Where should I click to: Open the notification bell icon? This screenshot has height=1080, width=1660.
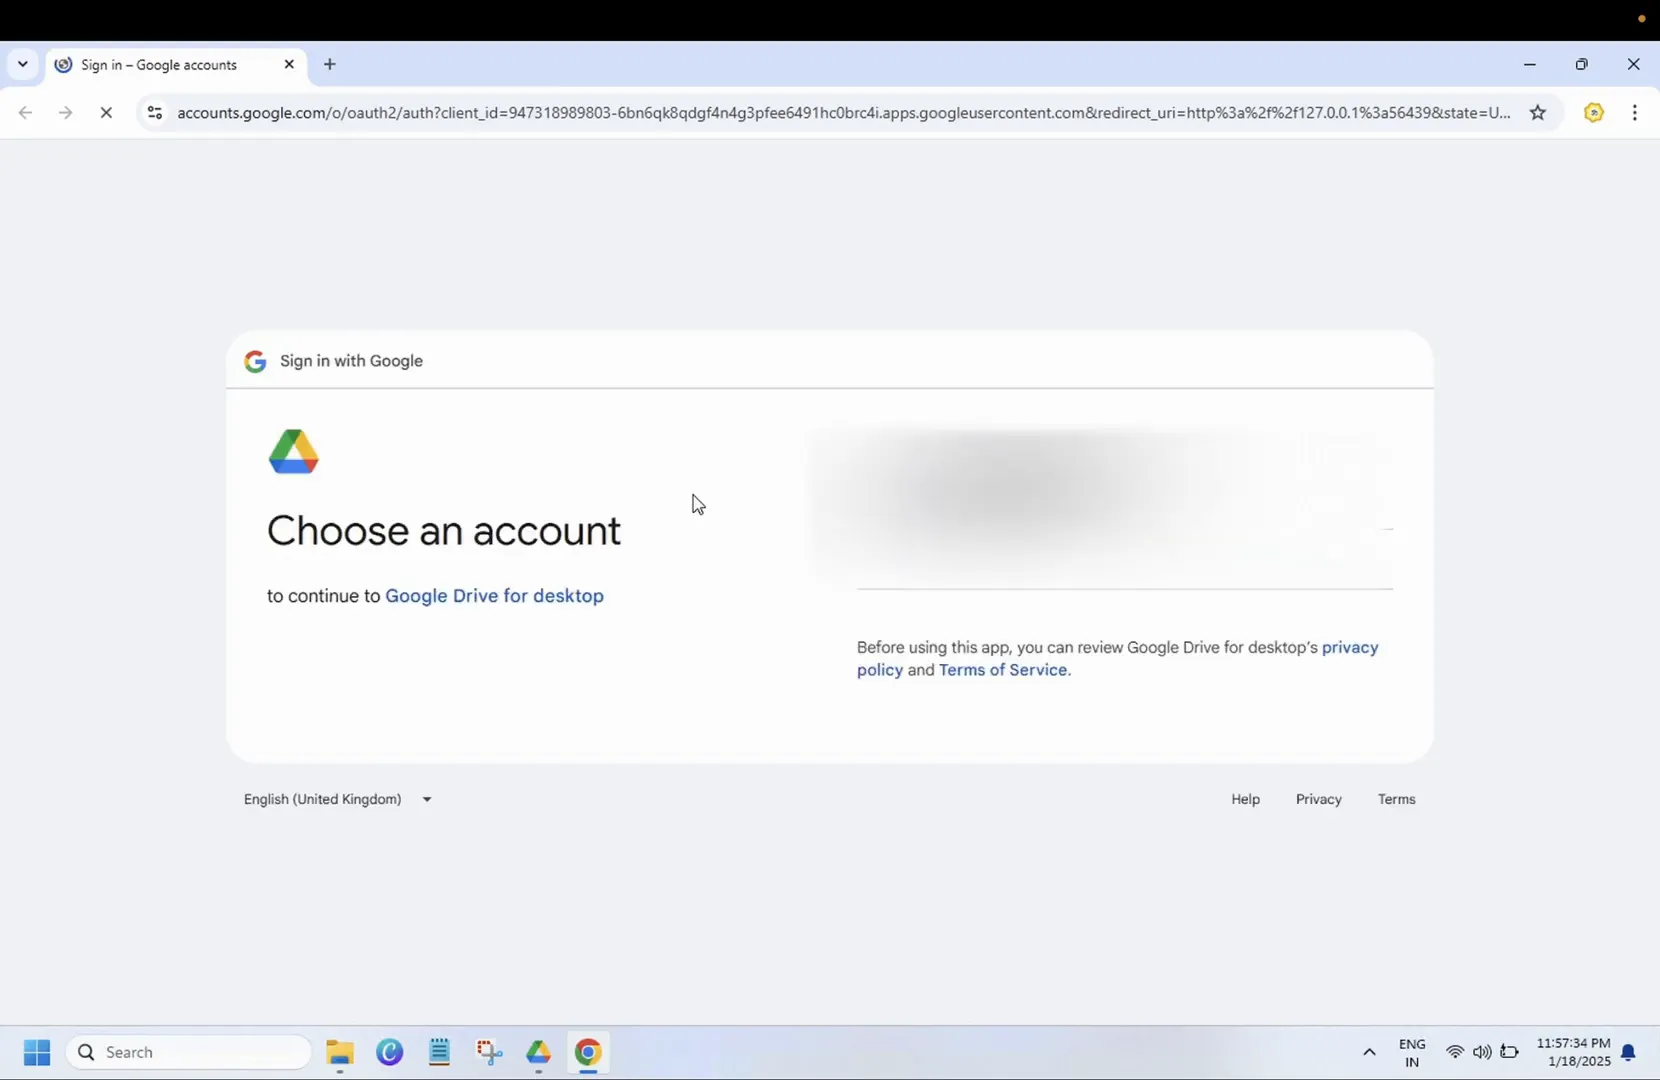coord(1628,1052)
